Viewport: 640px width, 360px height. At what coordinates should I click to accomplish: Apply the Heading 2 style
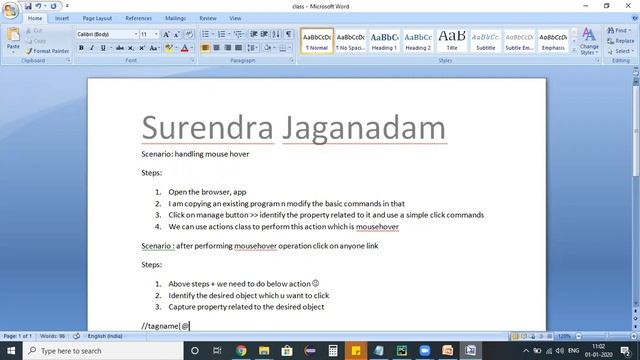(x=418, y=41)
